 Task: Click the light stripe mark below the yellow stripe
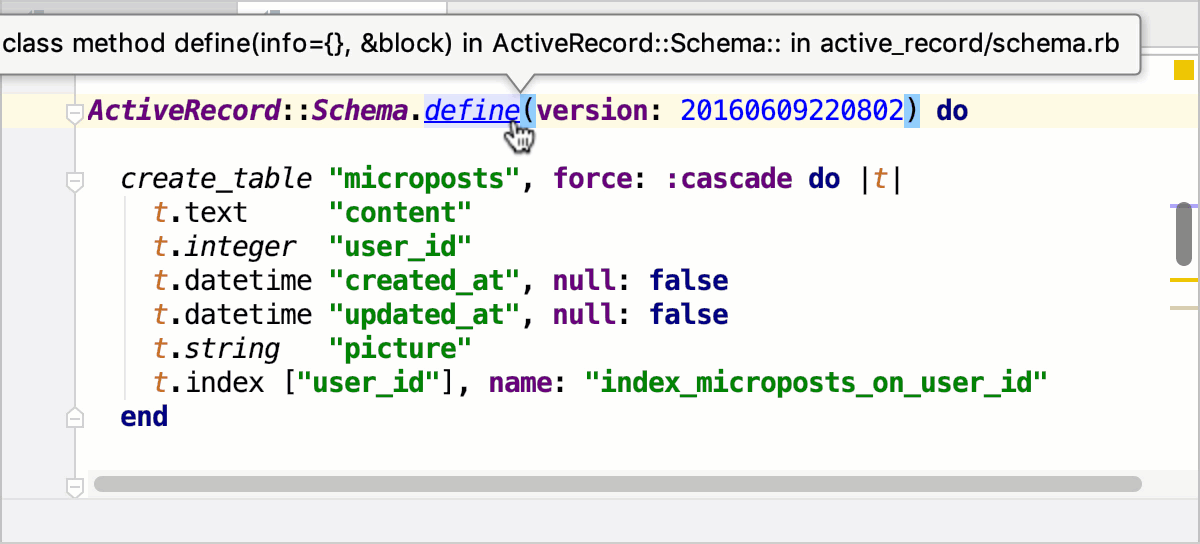[1183, 308]
